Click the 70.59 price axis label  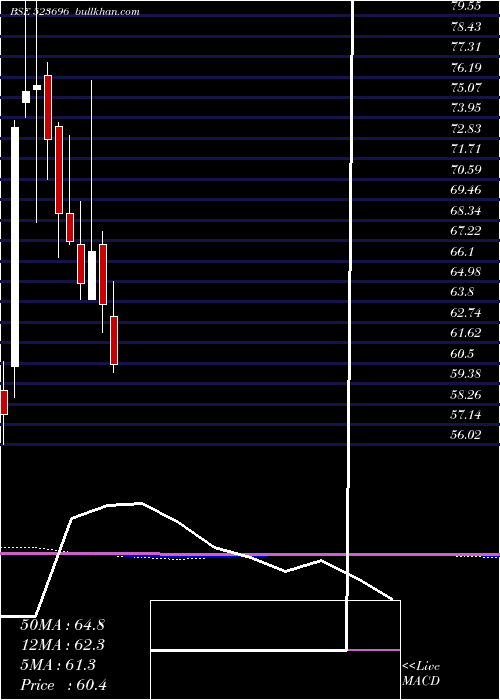[x=466, y=169]
